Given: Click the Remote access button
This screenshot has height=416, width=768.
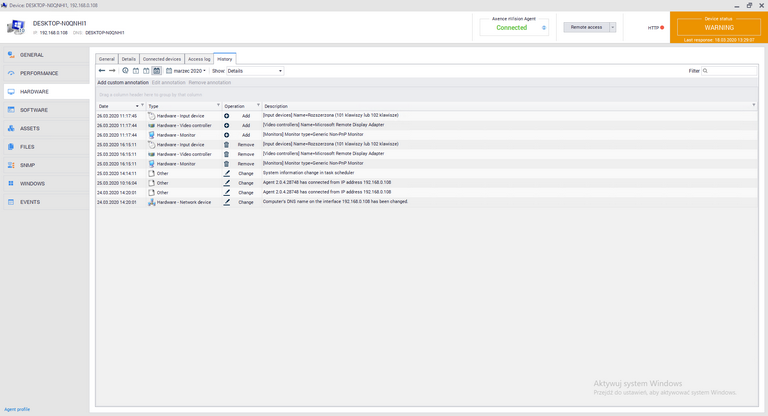Looking at the screenshot, I should pyautogui.click(x=586, y=28).
